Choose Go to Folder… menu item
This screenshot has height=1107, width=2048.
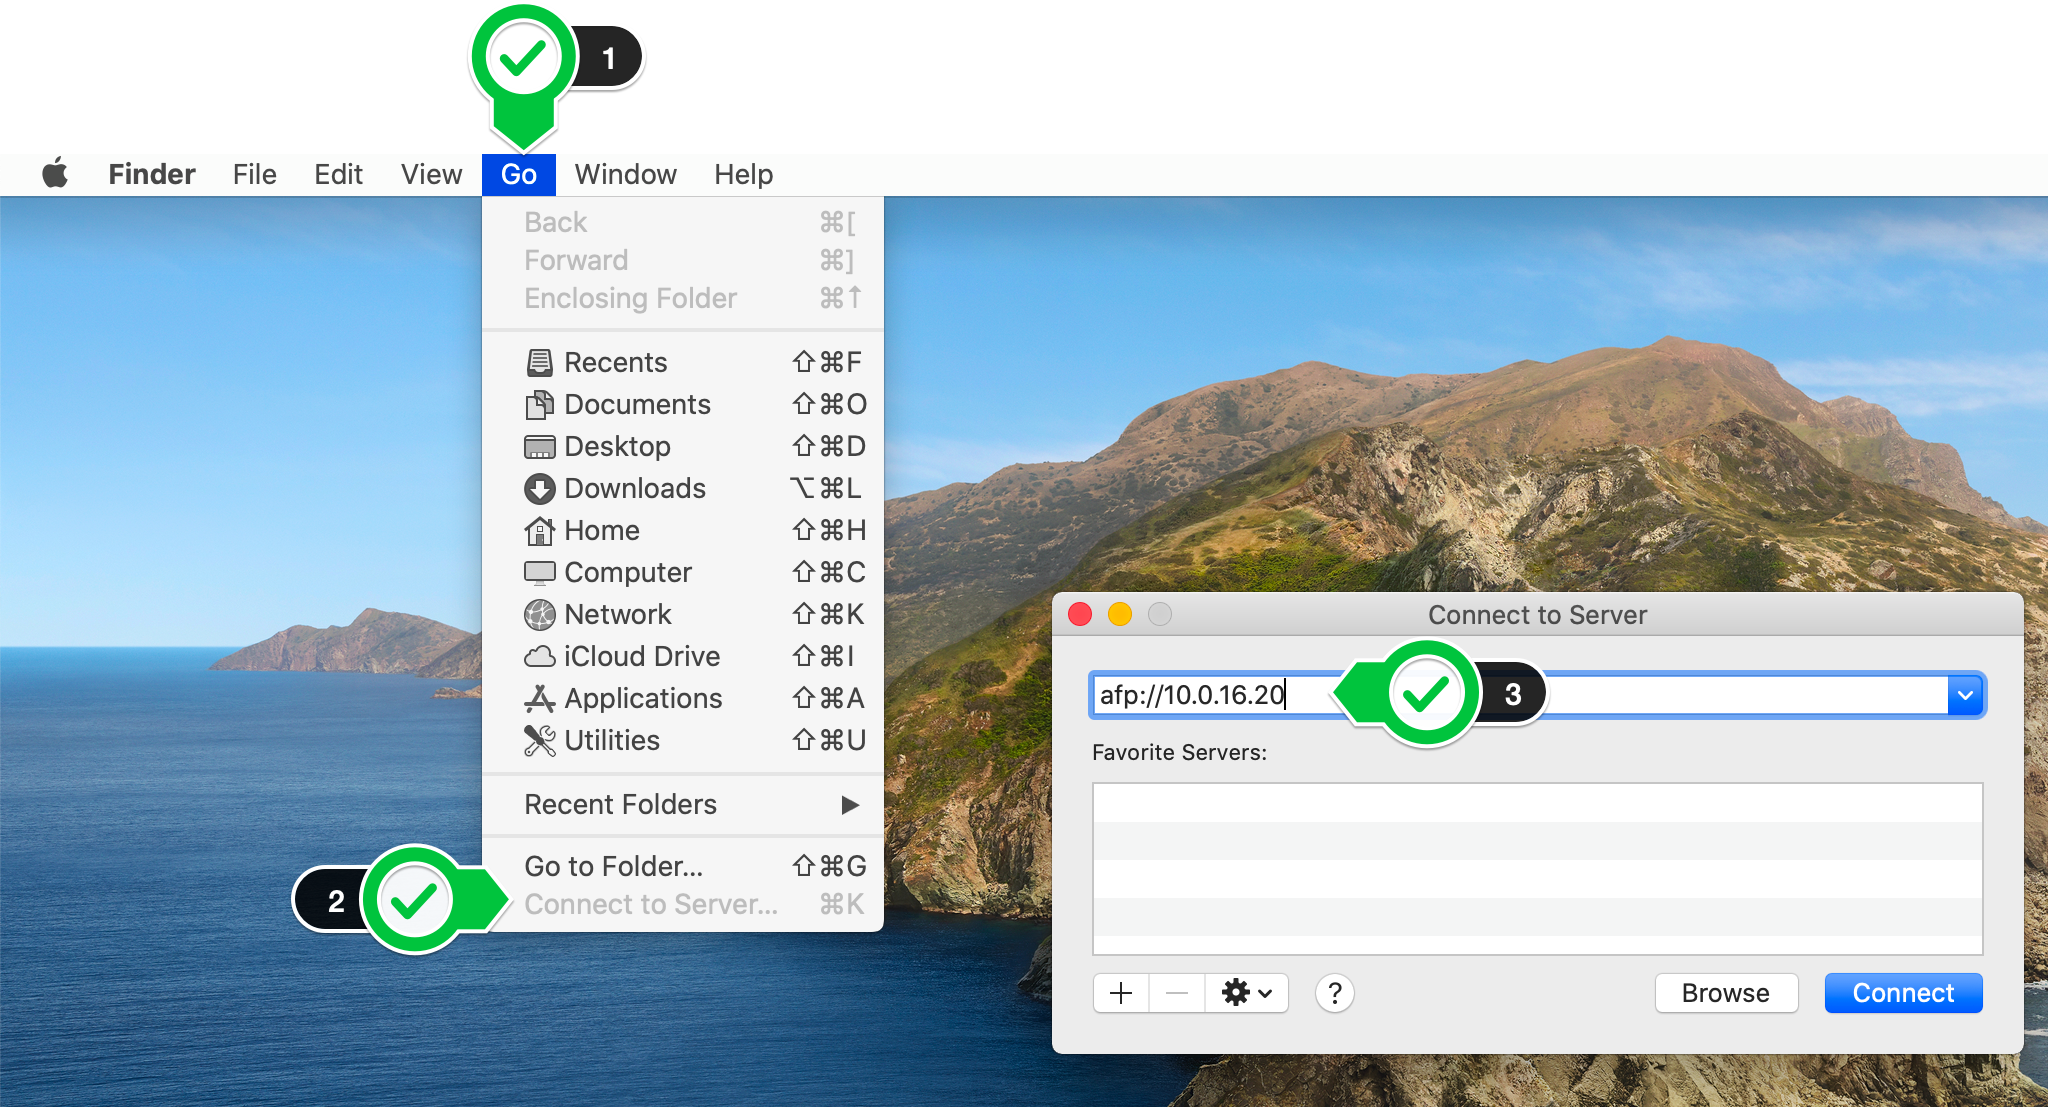(614, 866)
